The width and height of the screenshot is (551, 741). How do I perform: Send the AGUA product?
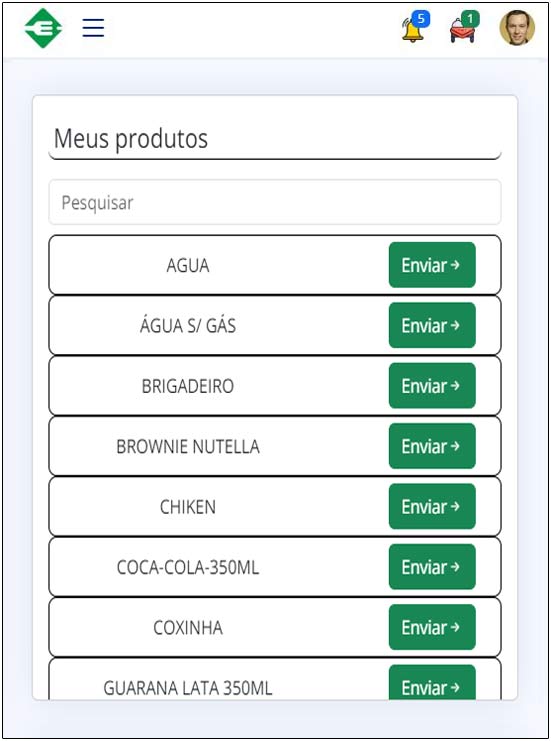coord(432,265)
